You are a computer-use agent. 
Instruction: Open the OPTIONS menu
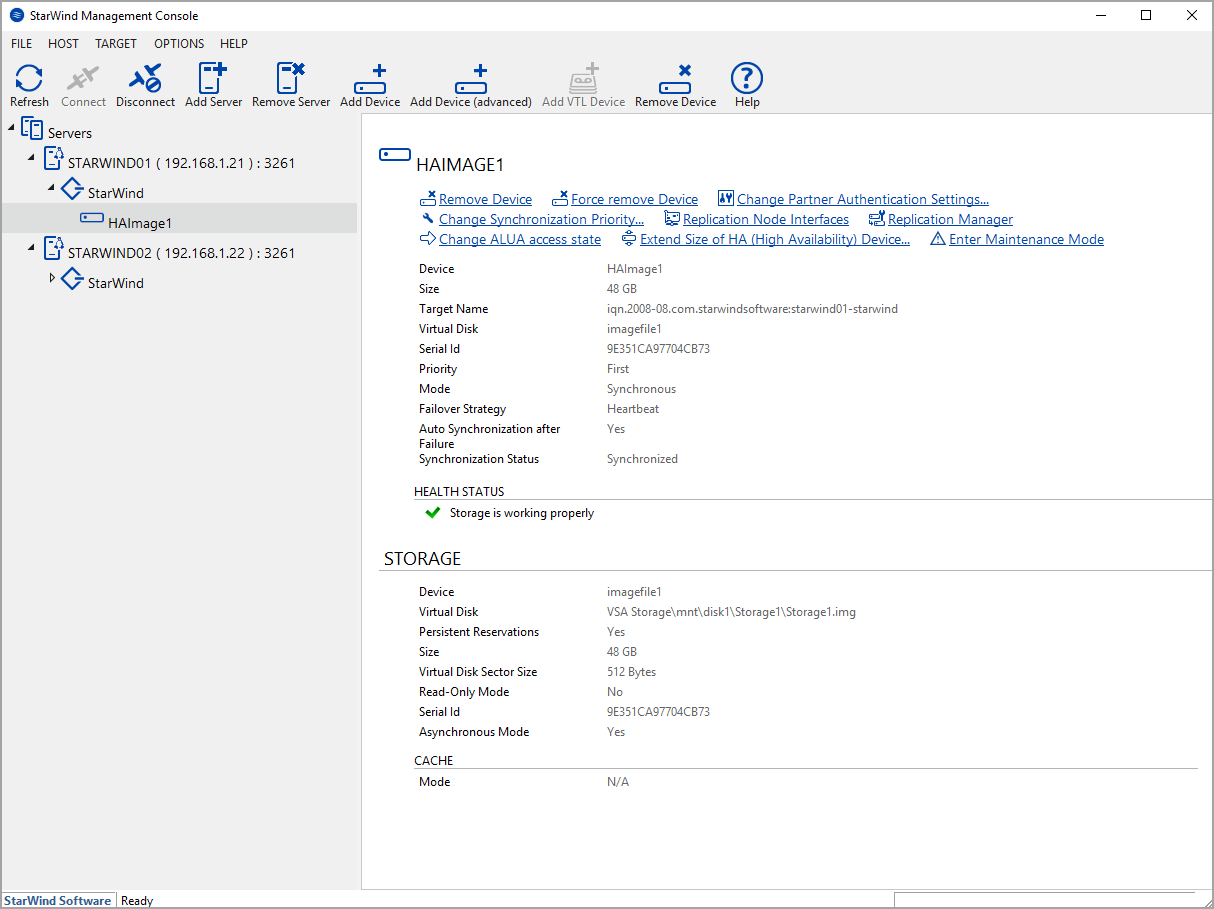tap(179, 44)
